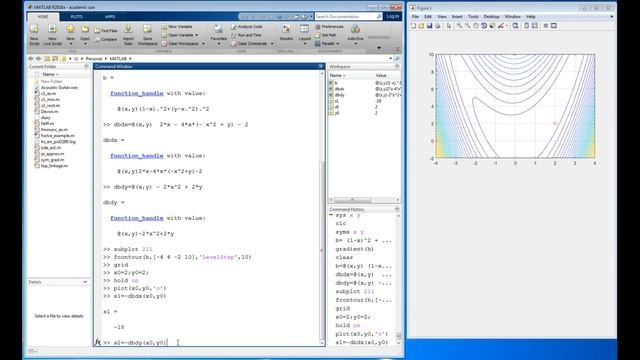Image resolution: width=640 pixels, height=360 pixels.
Task: Select the Pan hand tool in Figure 1
Action: pos(476,26)
